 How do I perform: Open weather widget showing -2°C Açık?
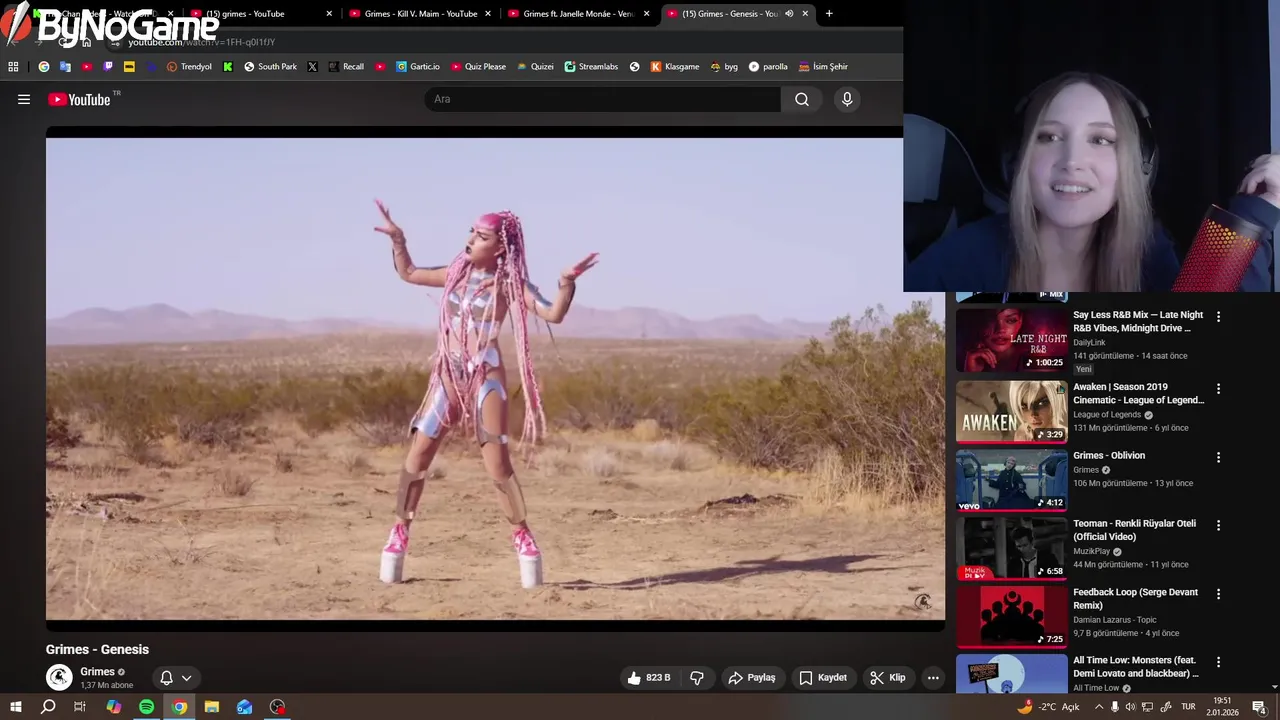click(1048, 707)
